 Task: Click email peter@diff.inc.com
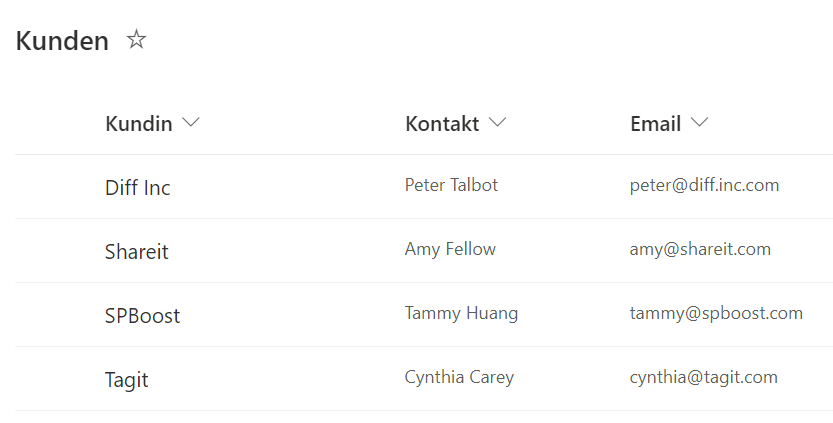pyautogui.click(x=704, y=185)
